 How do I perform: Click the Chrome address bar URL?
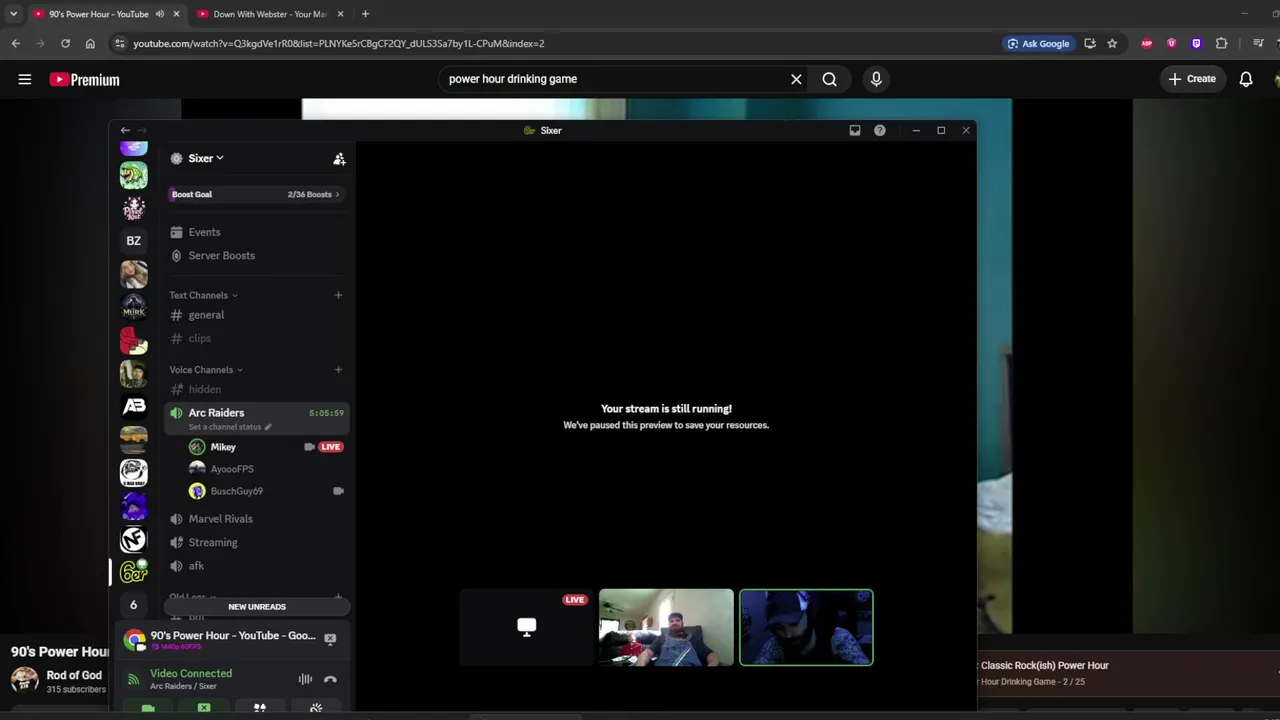tap(339, 44)
